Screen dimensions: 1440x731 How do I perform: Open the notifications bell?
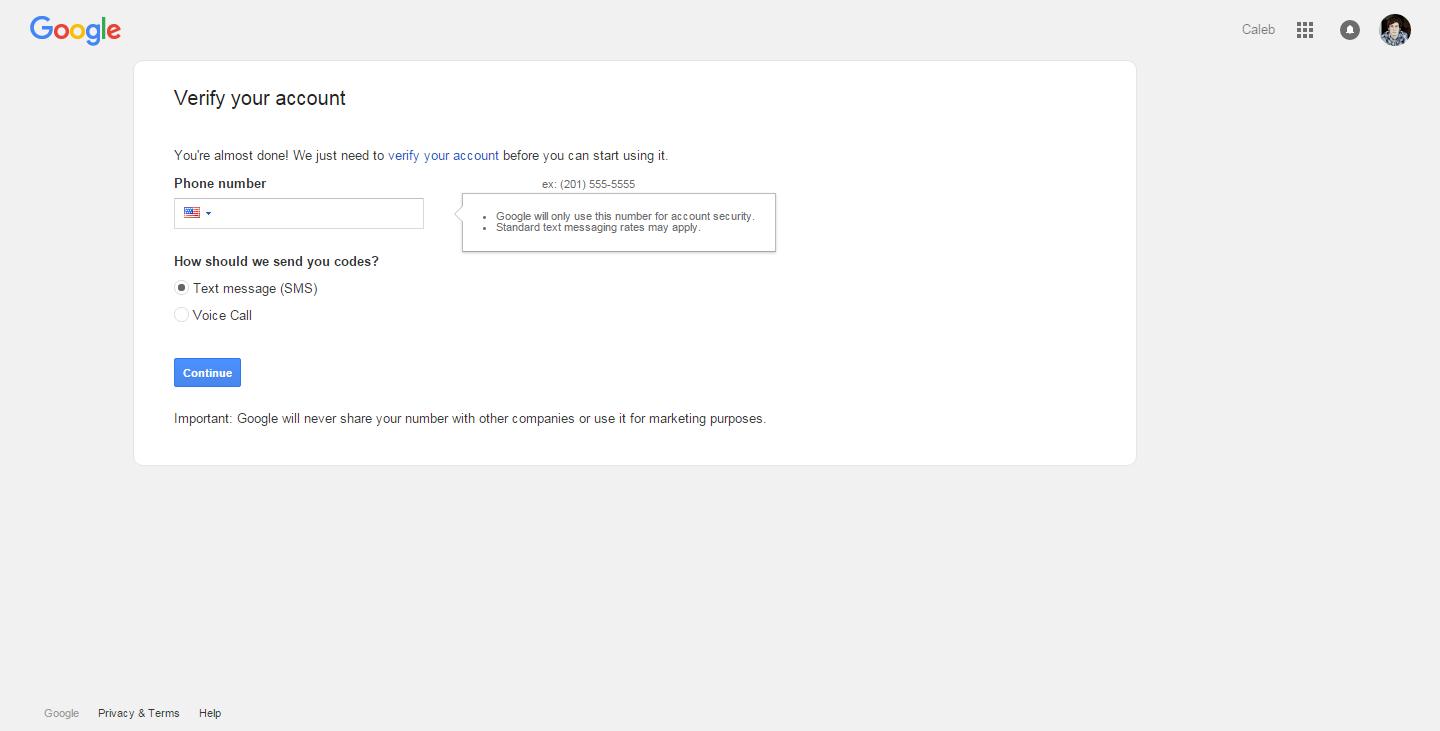(x=1349, y=30)
